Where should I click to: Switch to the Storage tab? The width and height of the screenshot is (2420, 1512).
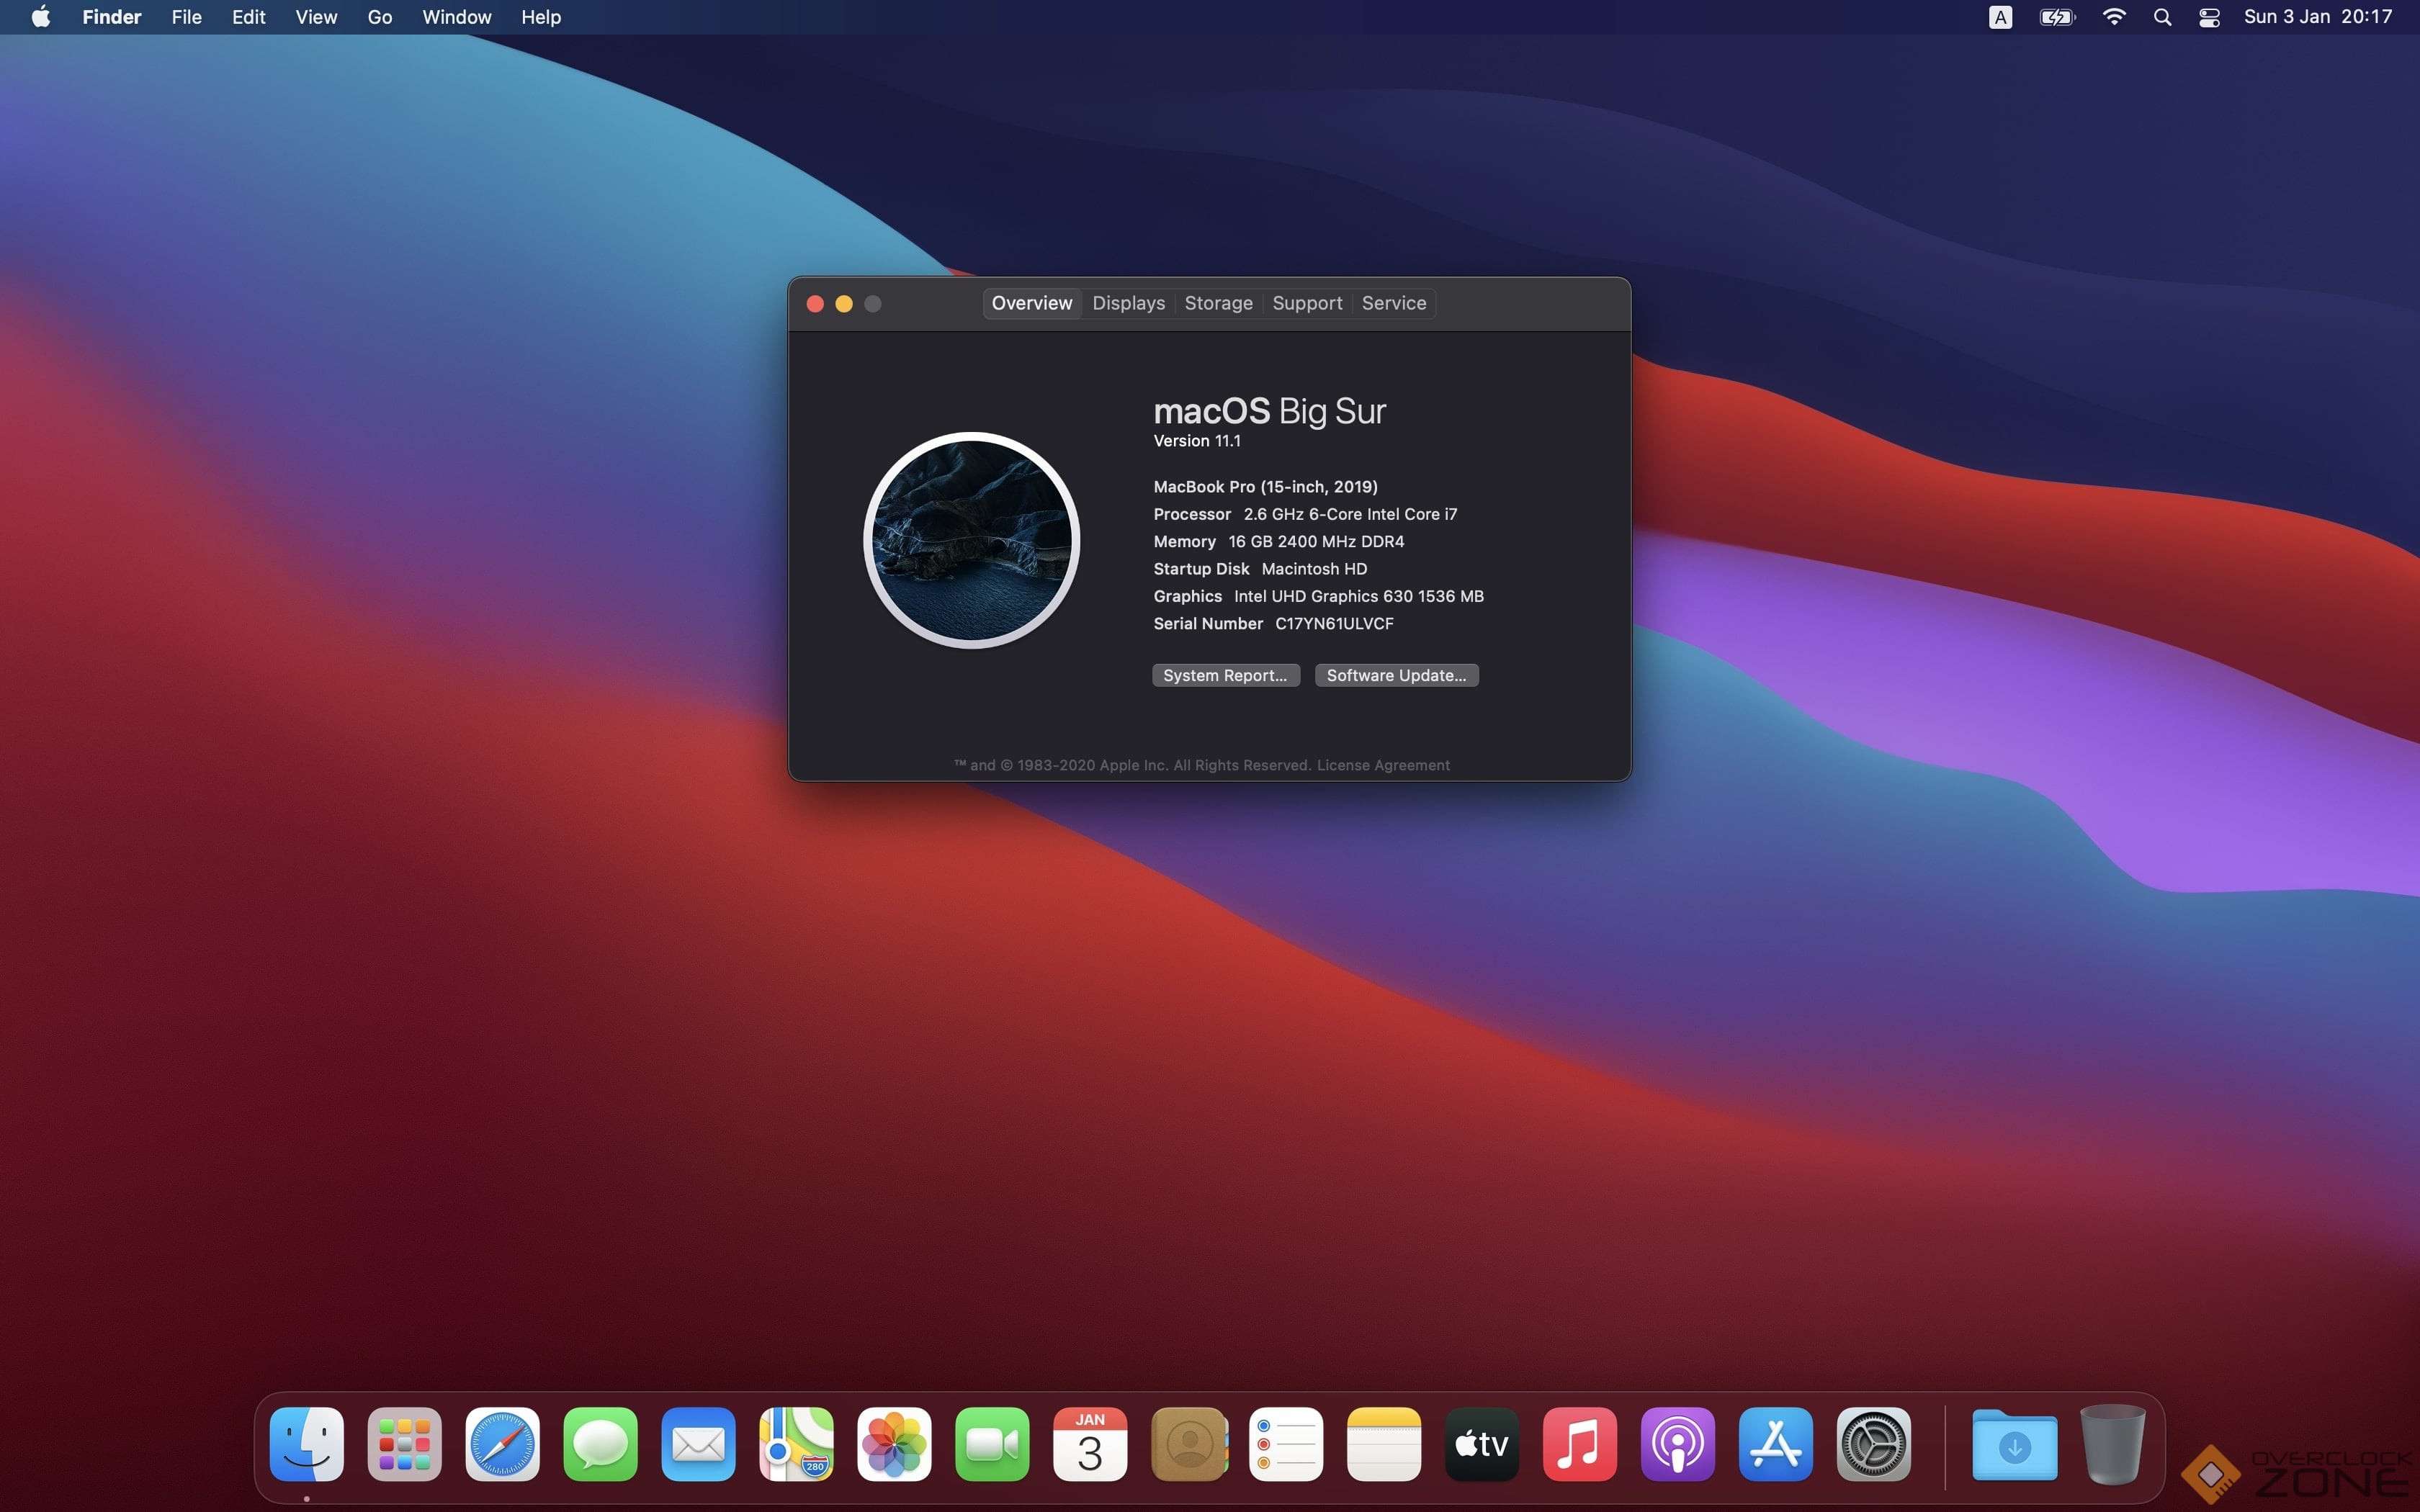[x=1218, y=303]
